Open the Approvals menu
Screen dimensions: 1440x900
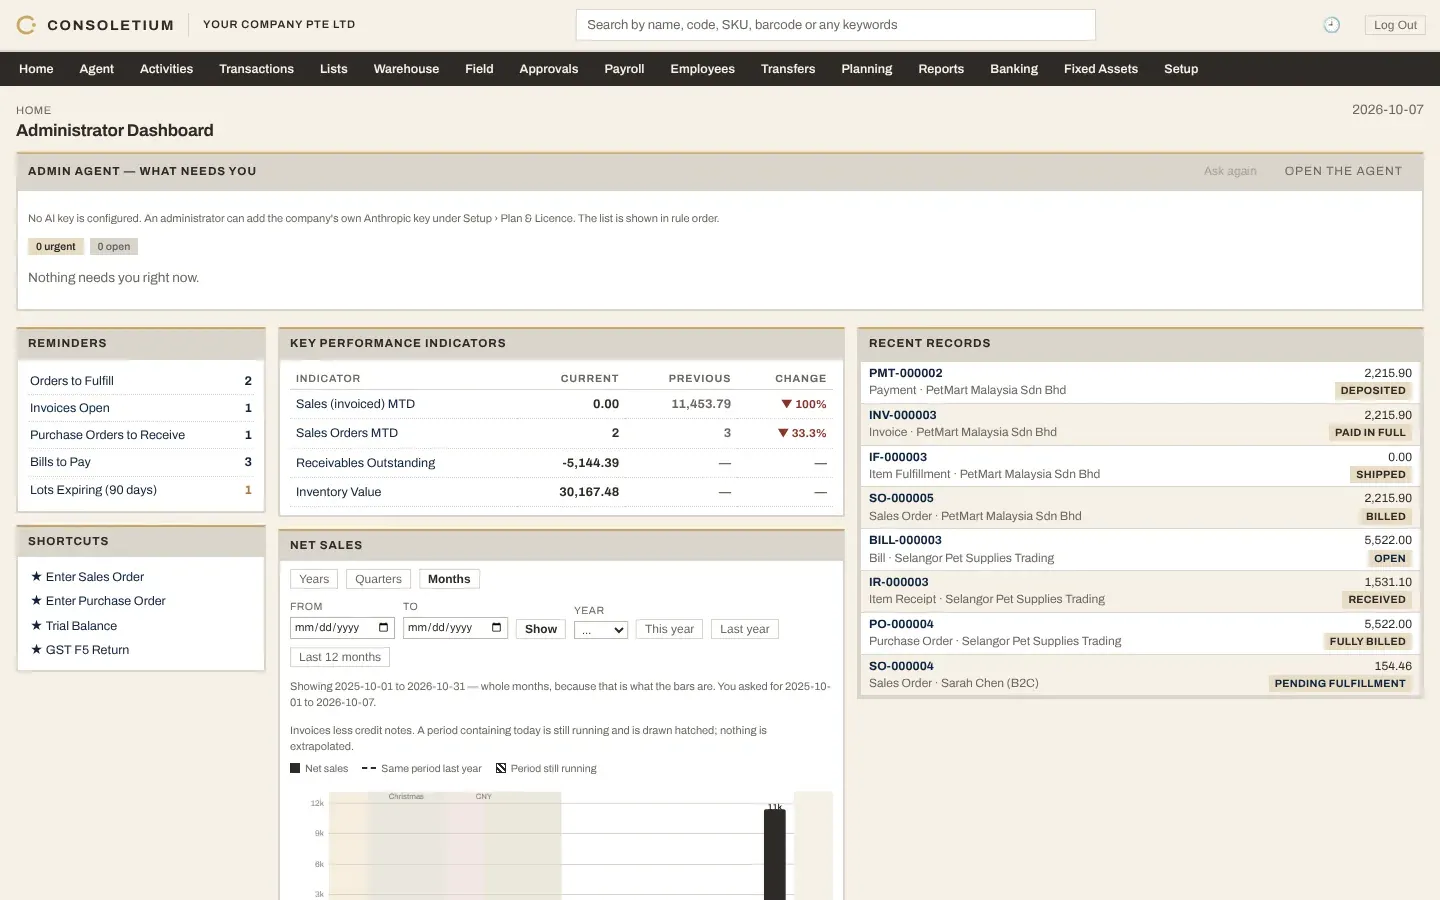point(549,69)
